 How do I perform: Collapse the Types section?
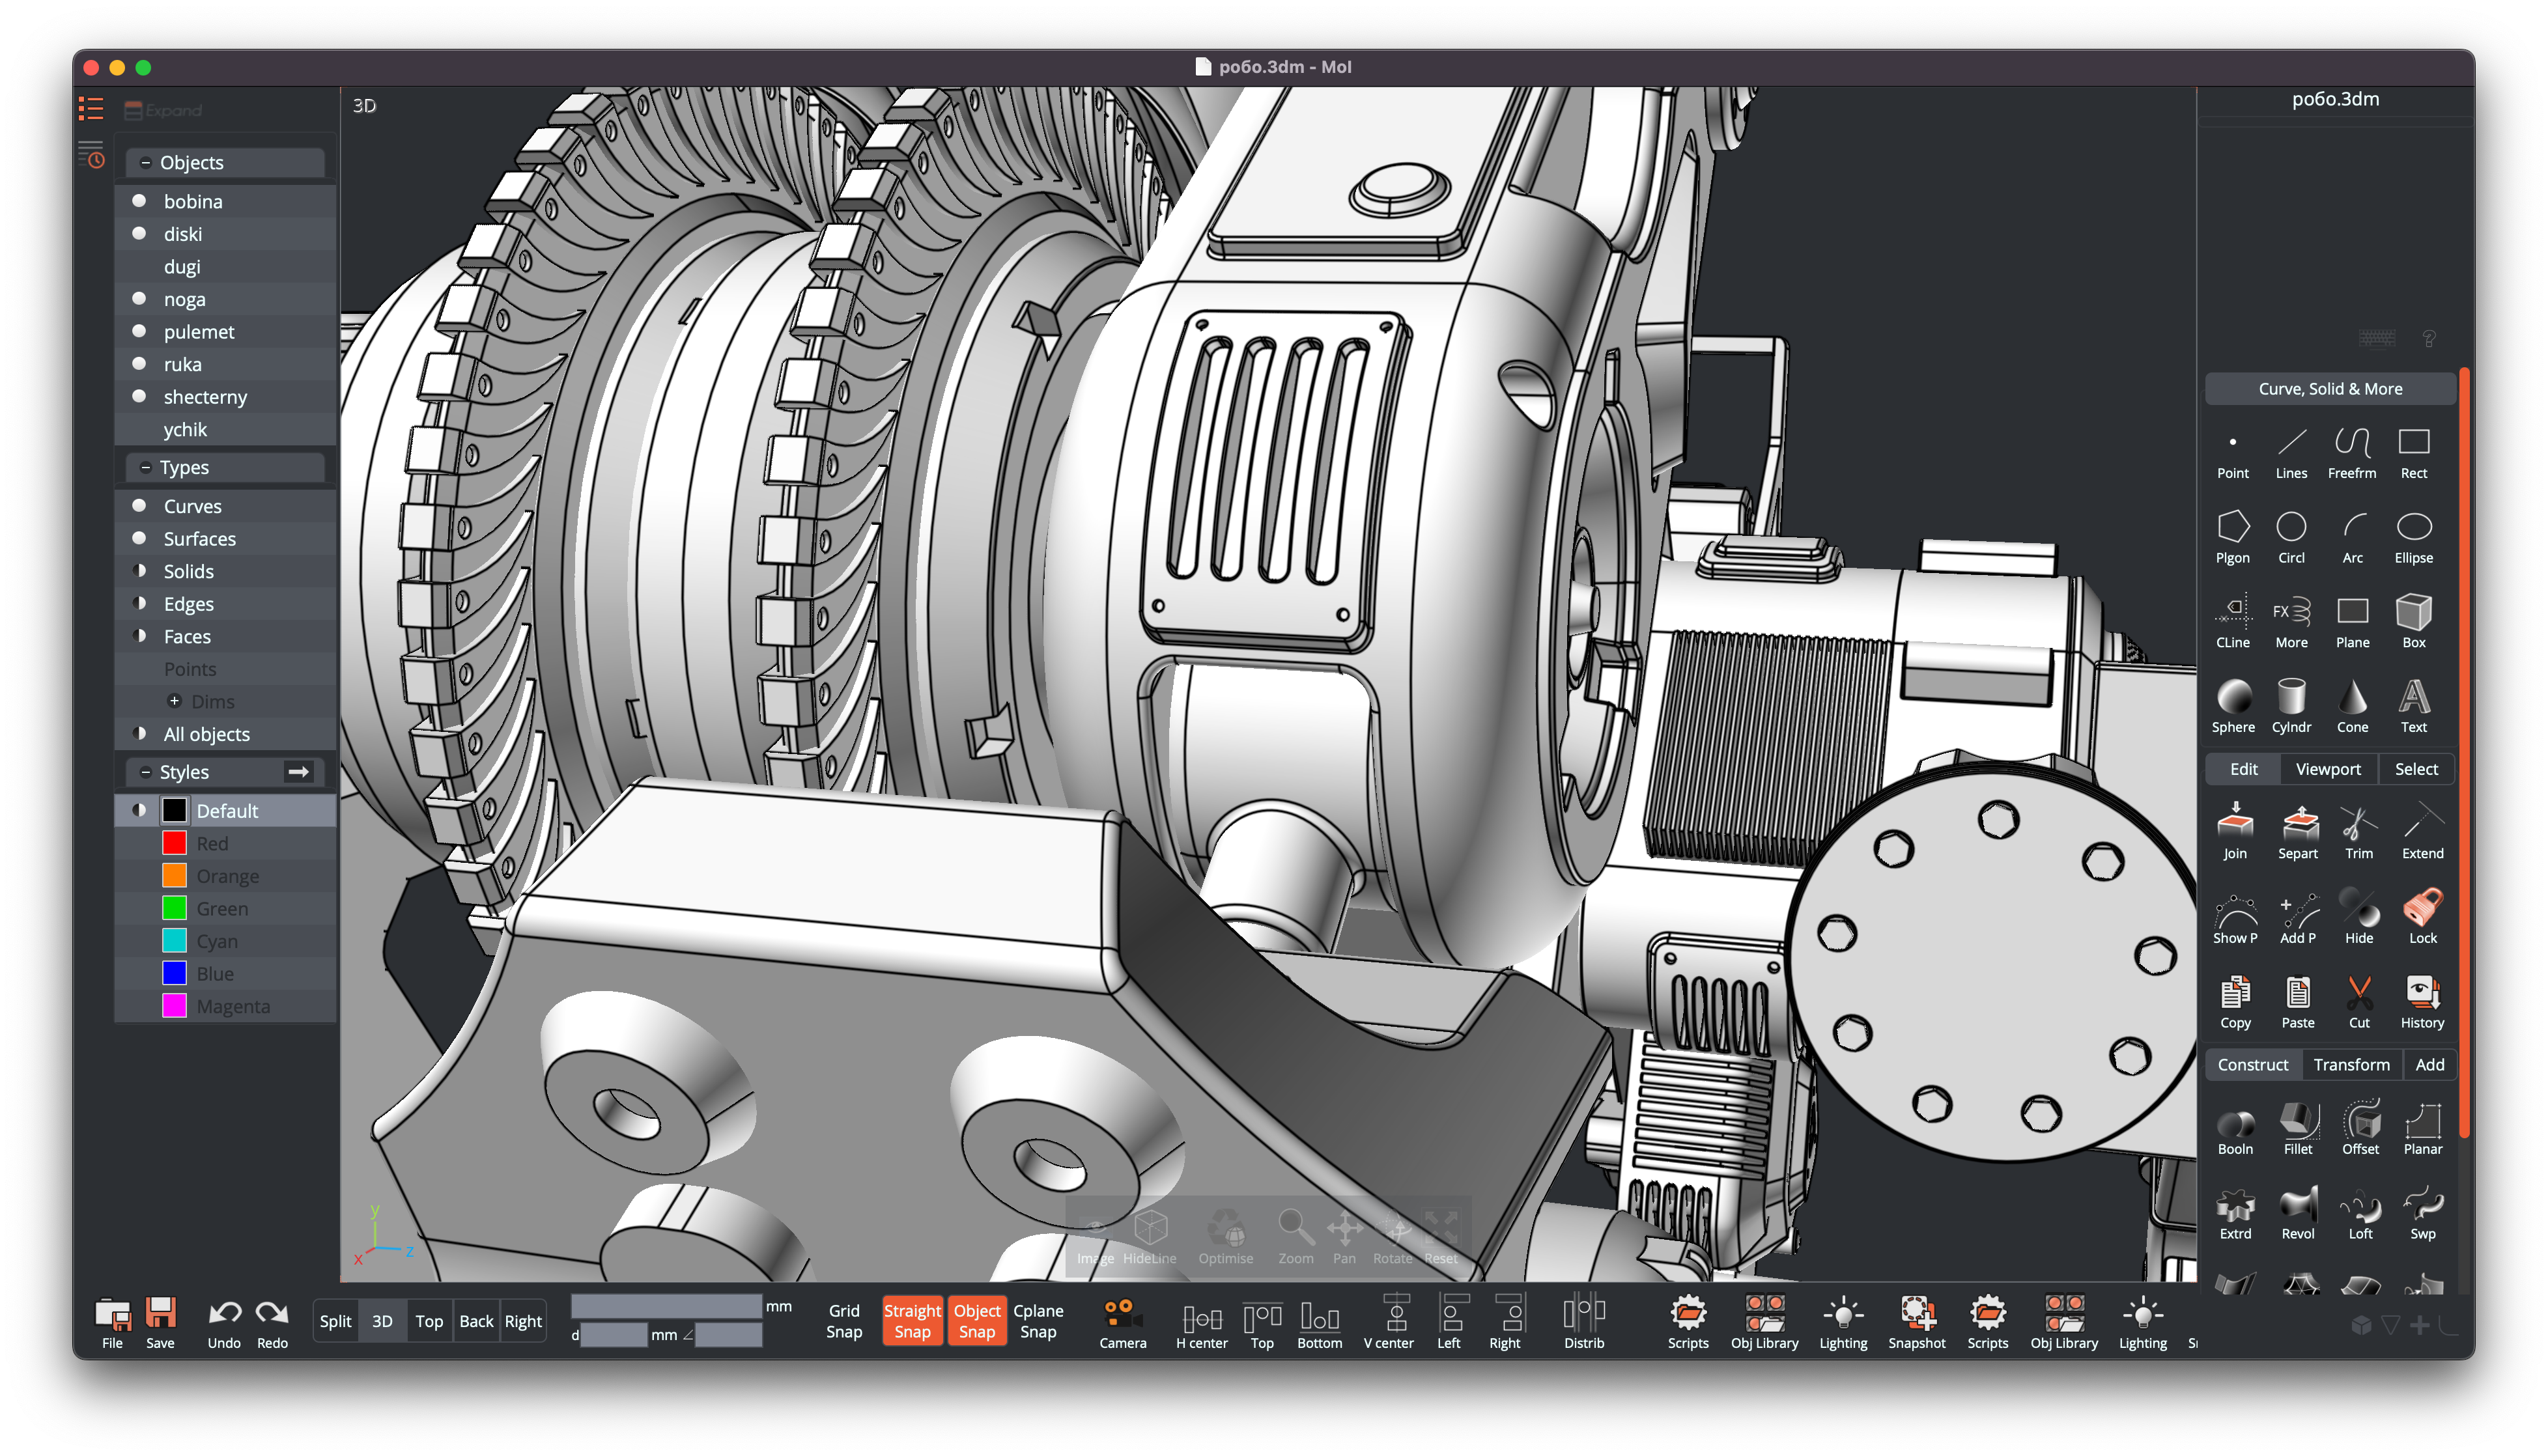[x=146, y=467]
